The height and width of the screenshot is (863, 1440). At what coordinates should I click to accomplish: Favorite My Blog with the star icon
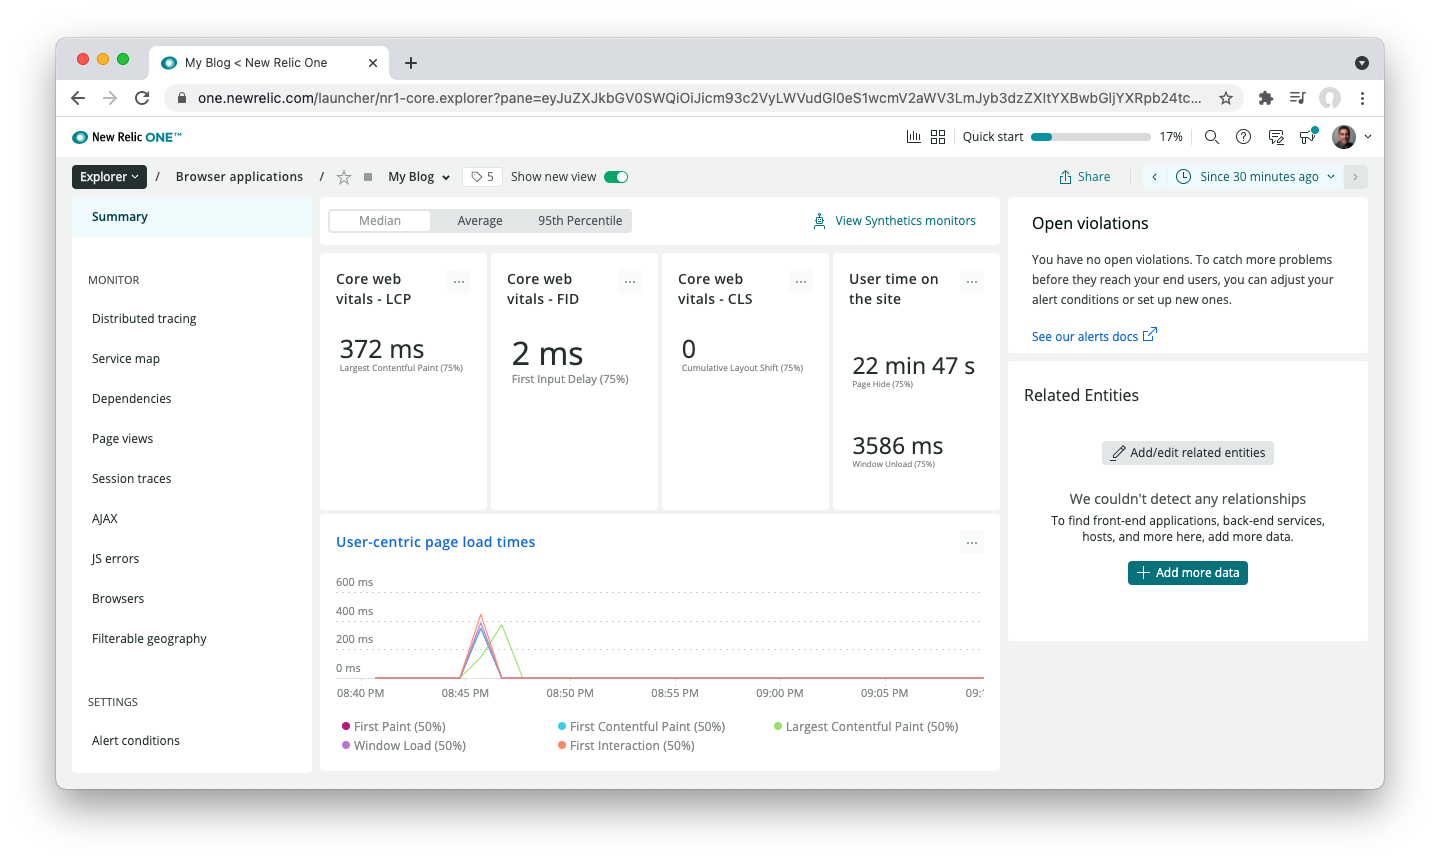(344, 177)
